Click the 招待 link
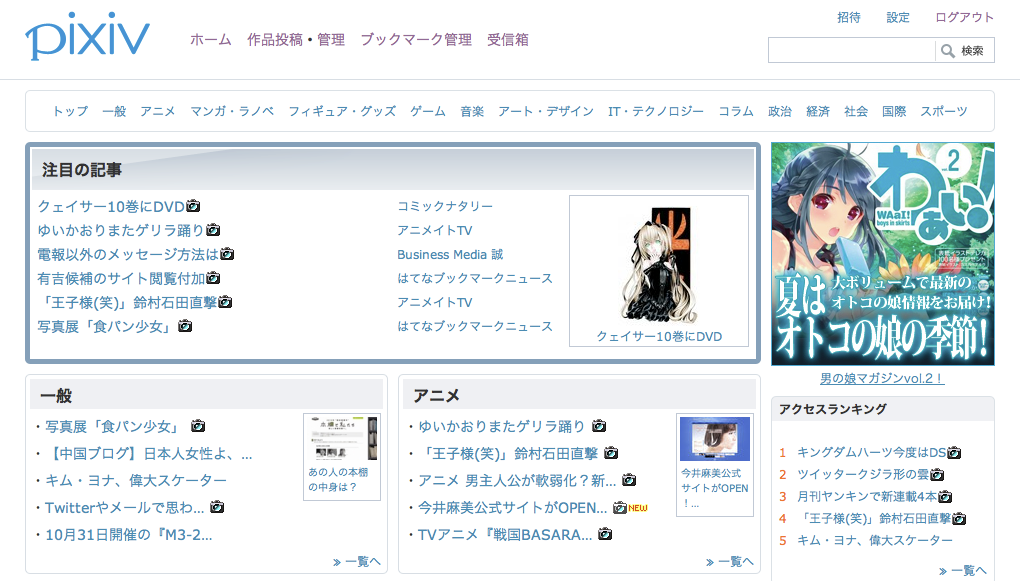Image resolution: width=1020 pixels, height=581 pixels. click(849, 18)
